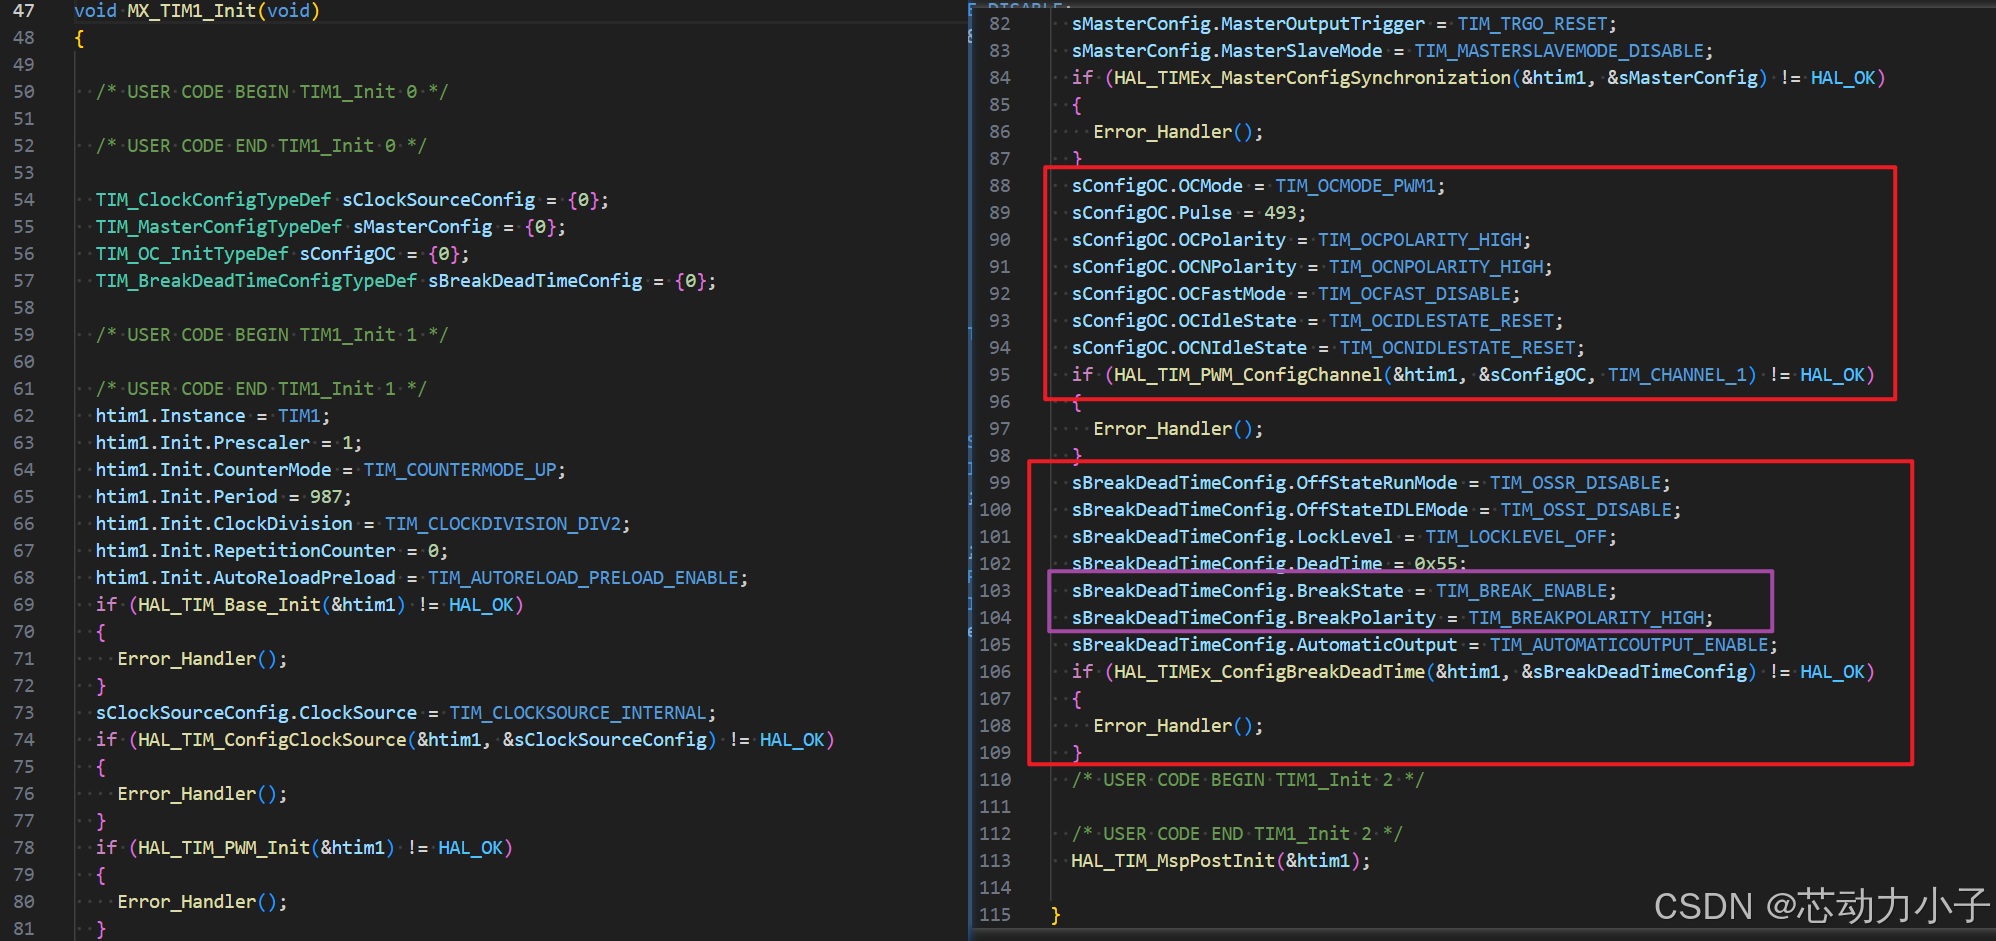Click TIM_BREAKPOLARITY_HIGH constant
The width and height of the screenshot is (1996, 941).
[x=1586, y=618]
